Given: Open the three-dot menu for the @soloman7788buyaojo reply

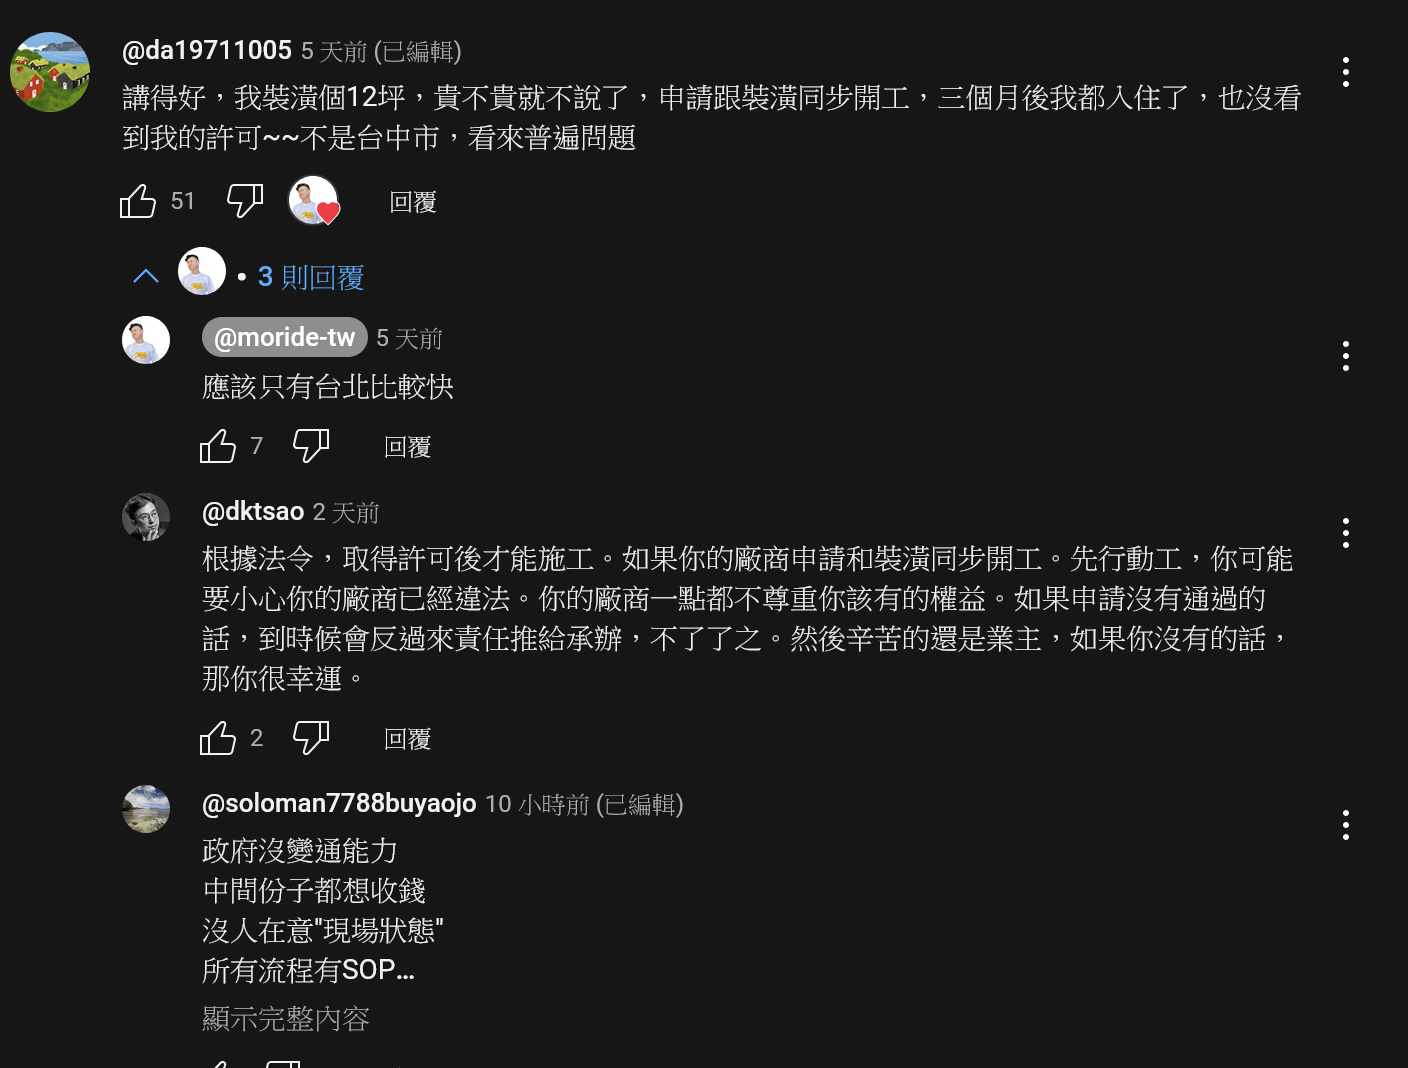Looking at the screenshot, I should 1346,825.
